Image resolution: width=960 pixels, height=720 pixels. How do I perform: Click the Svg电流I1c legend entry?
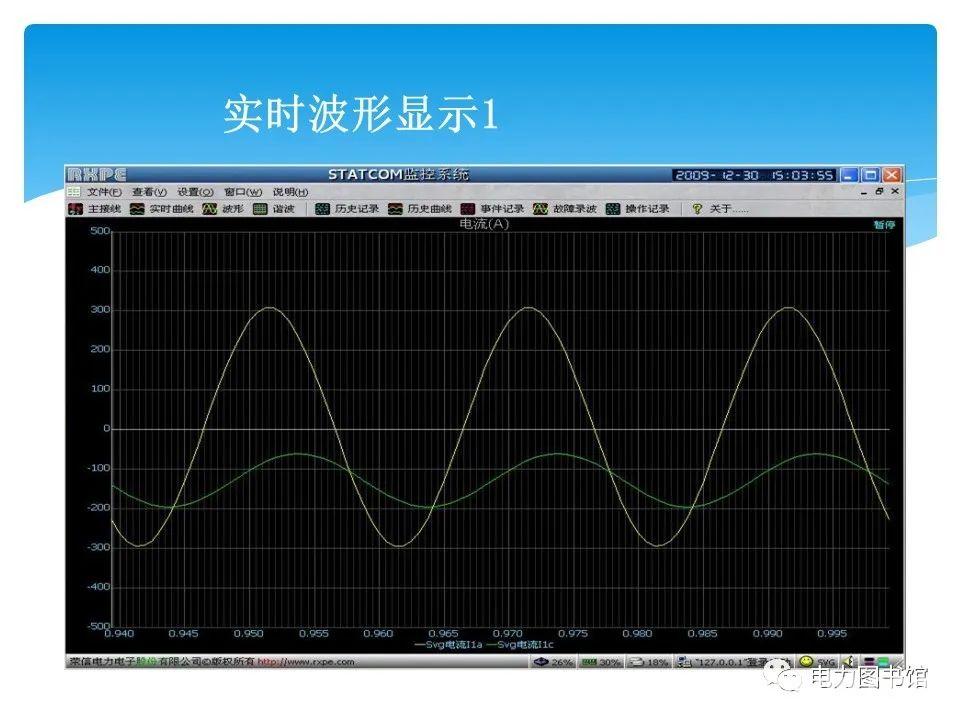tap(520, 645)
